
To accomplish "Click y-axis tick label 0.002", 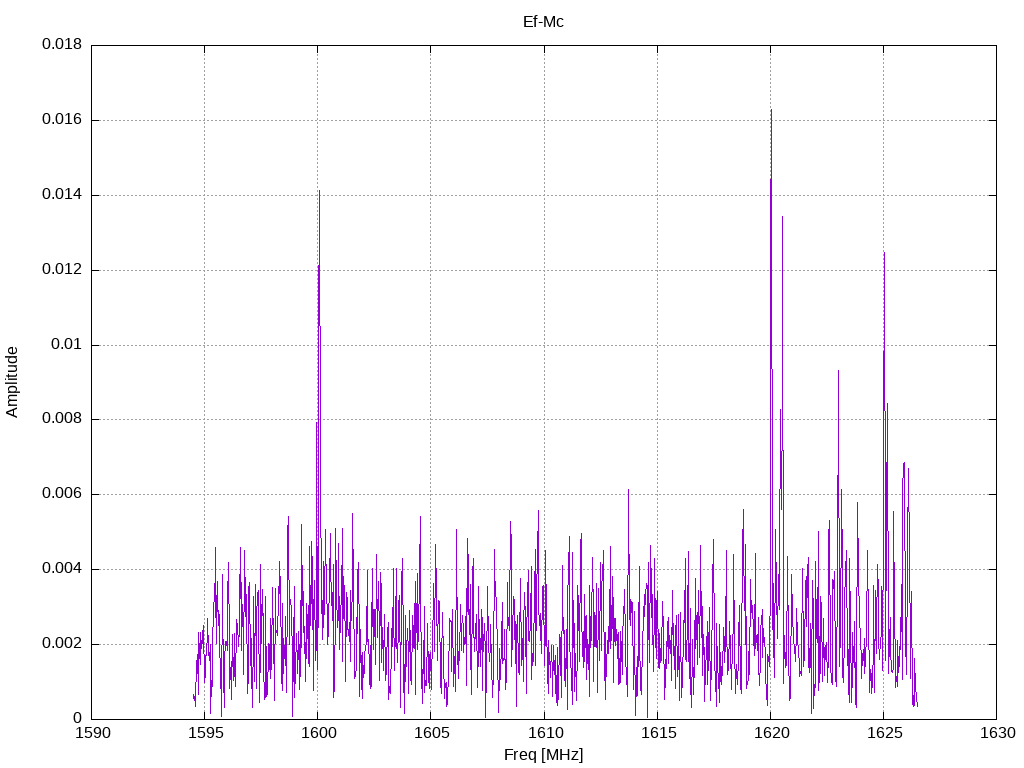I will 62,643.
